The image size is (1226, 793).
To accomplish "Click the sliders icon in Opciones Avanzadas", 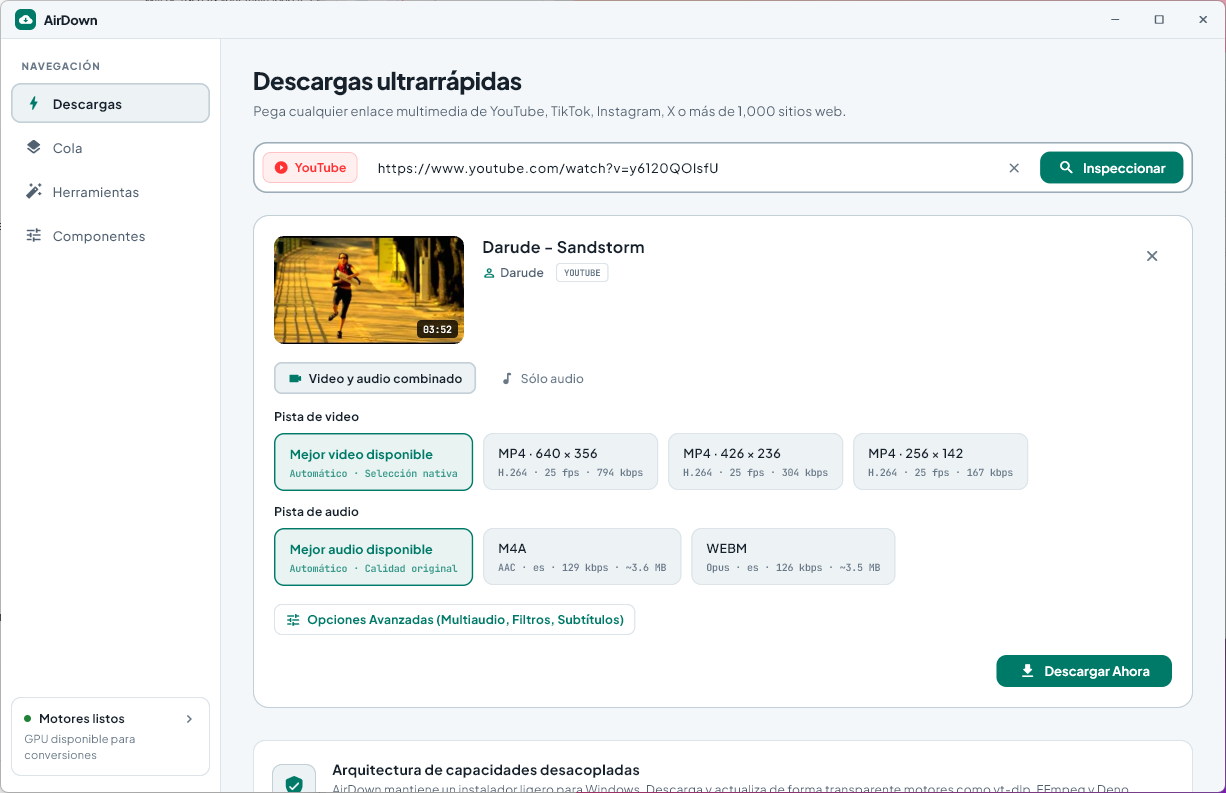I will coord(293,620).
